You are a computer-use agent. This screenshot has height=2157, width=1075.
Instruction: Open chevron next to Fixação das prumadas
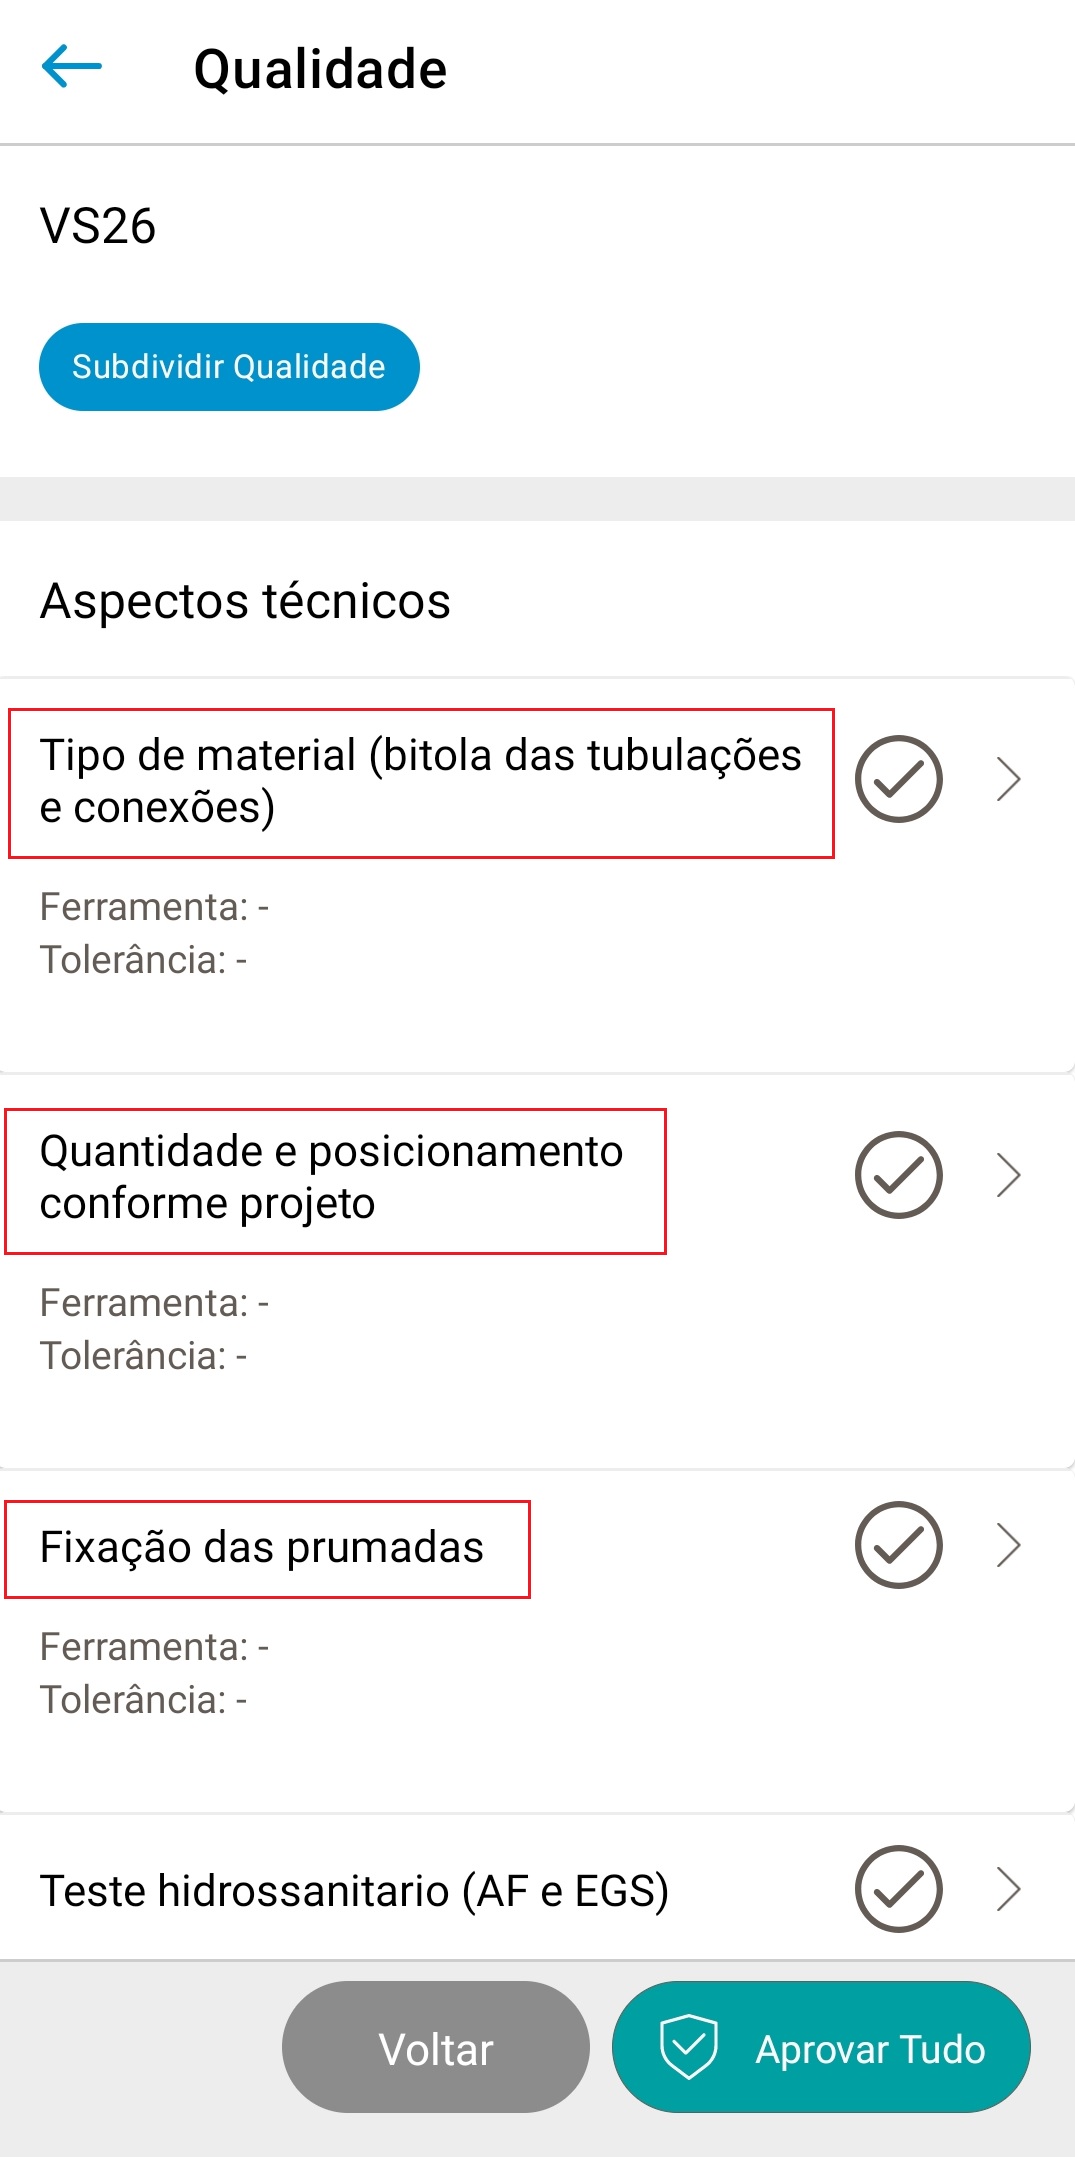point(1009,1545)
